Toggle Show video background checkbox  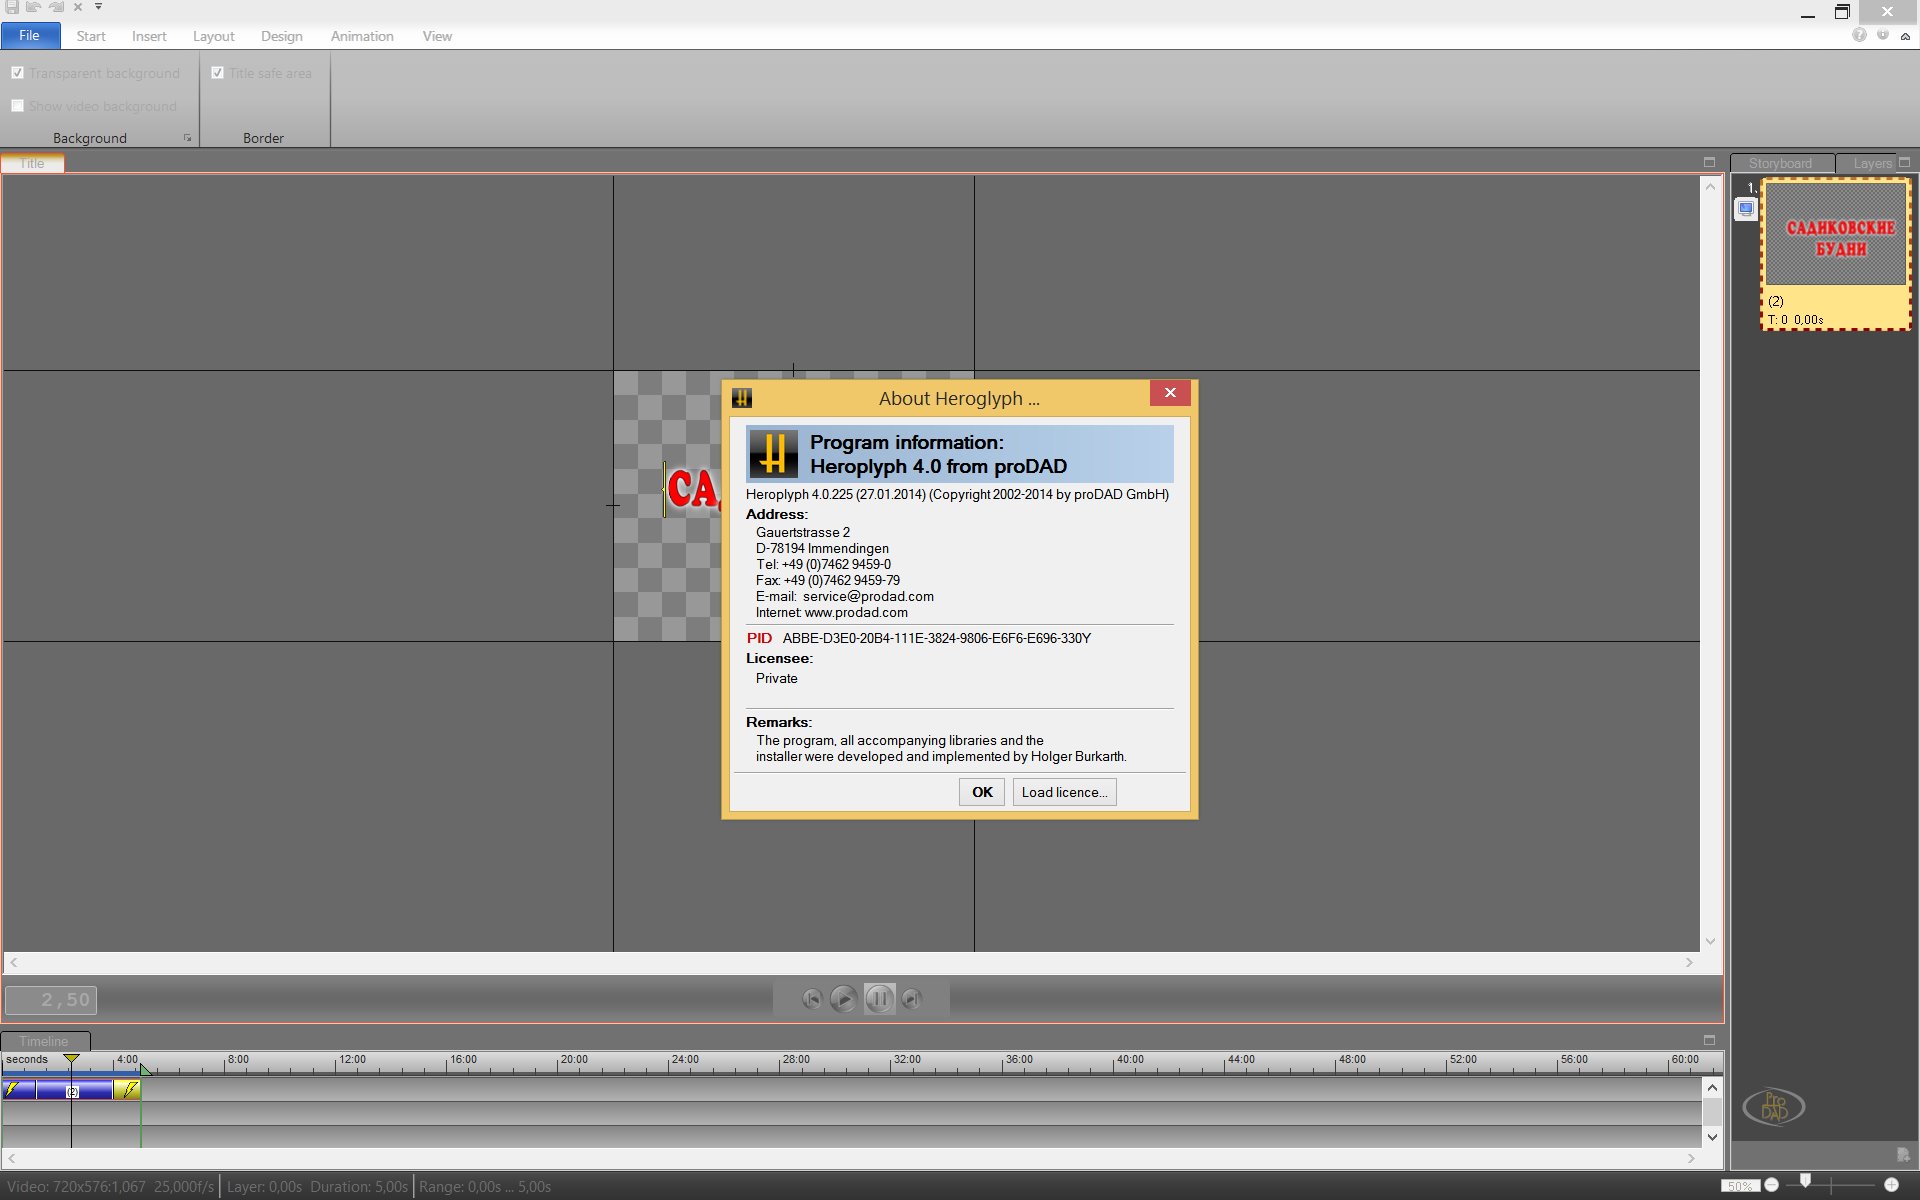click(17, 106)
